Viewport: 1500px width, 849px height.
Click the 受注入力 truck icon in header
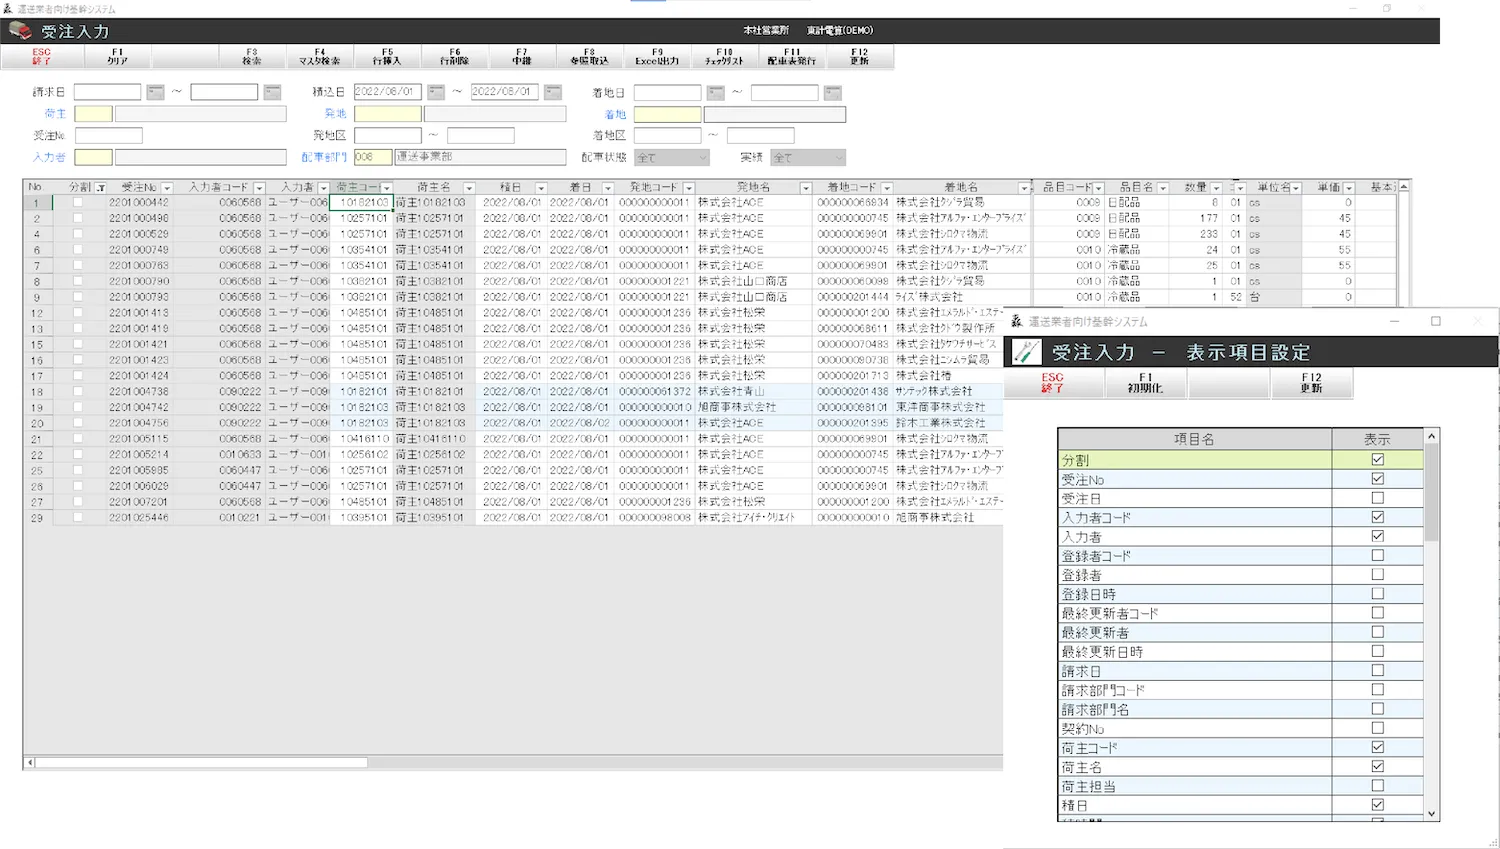20,31
